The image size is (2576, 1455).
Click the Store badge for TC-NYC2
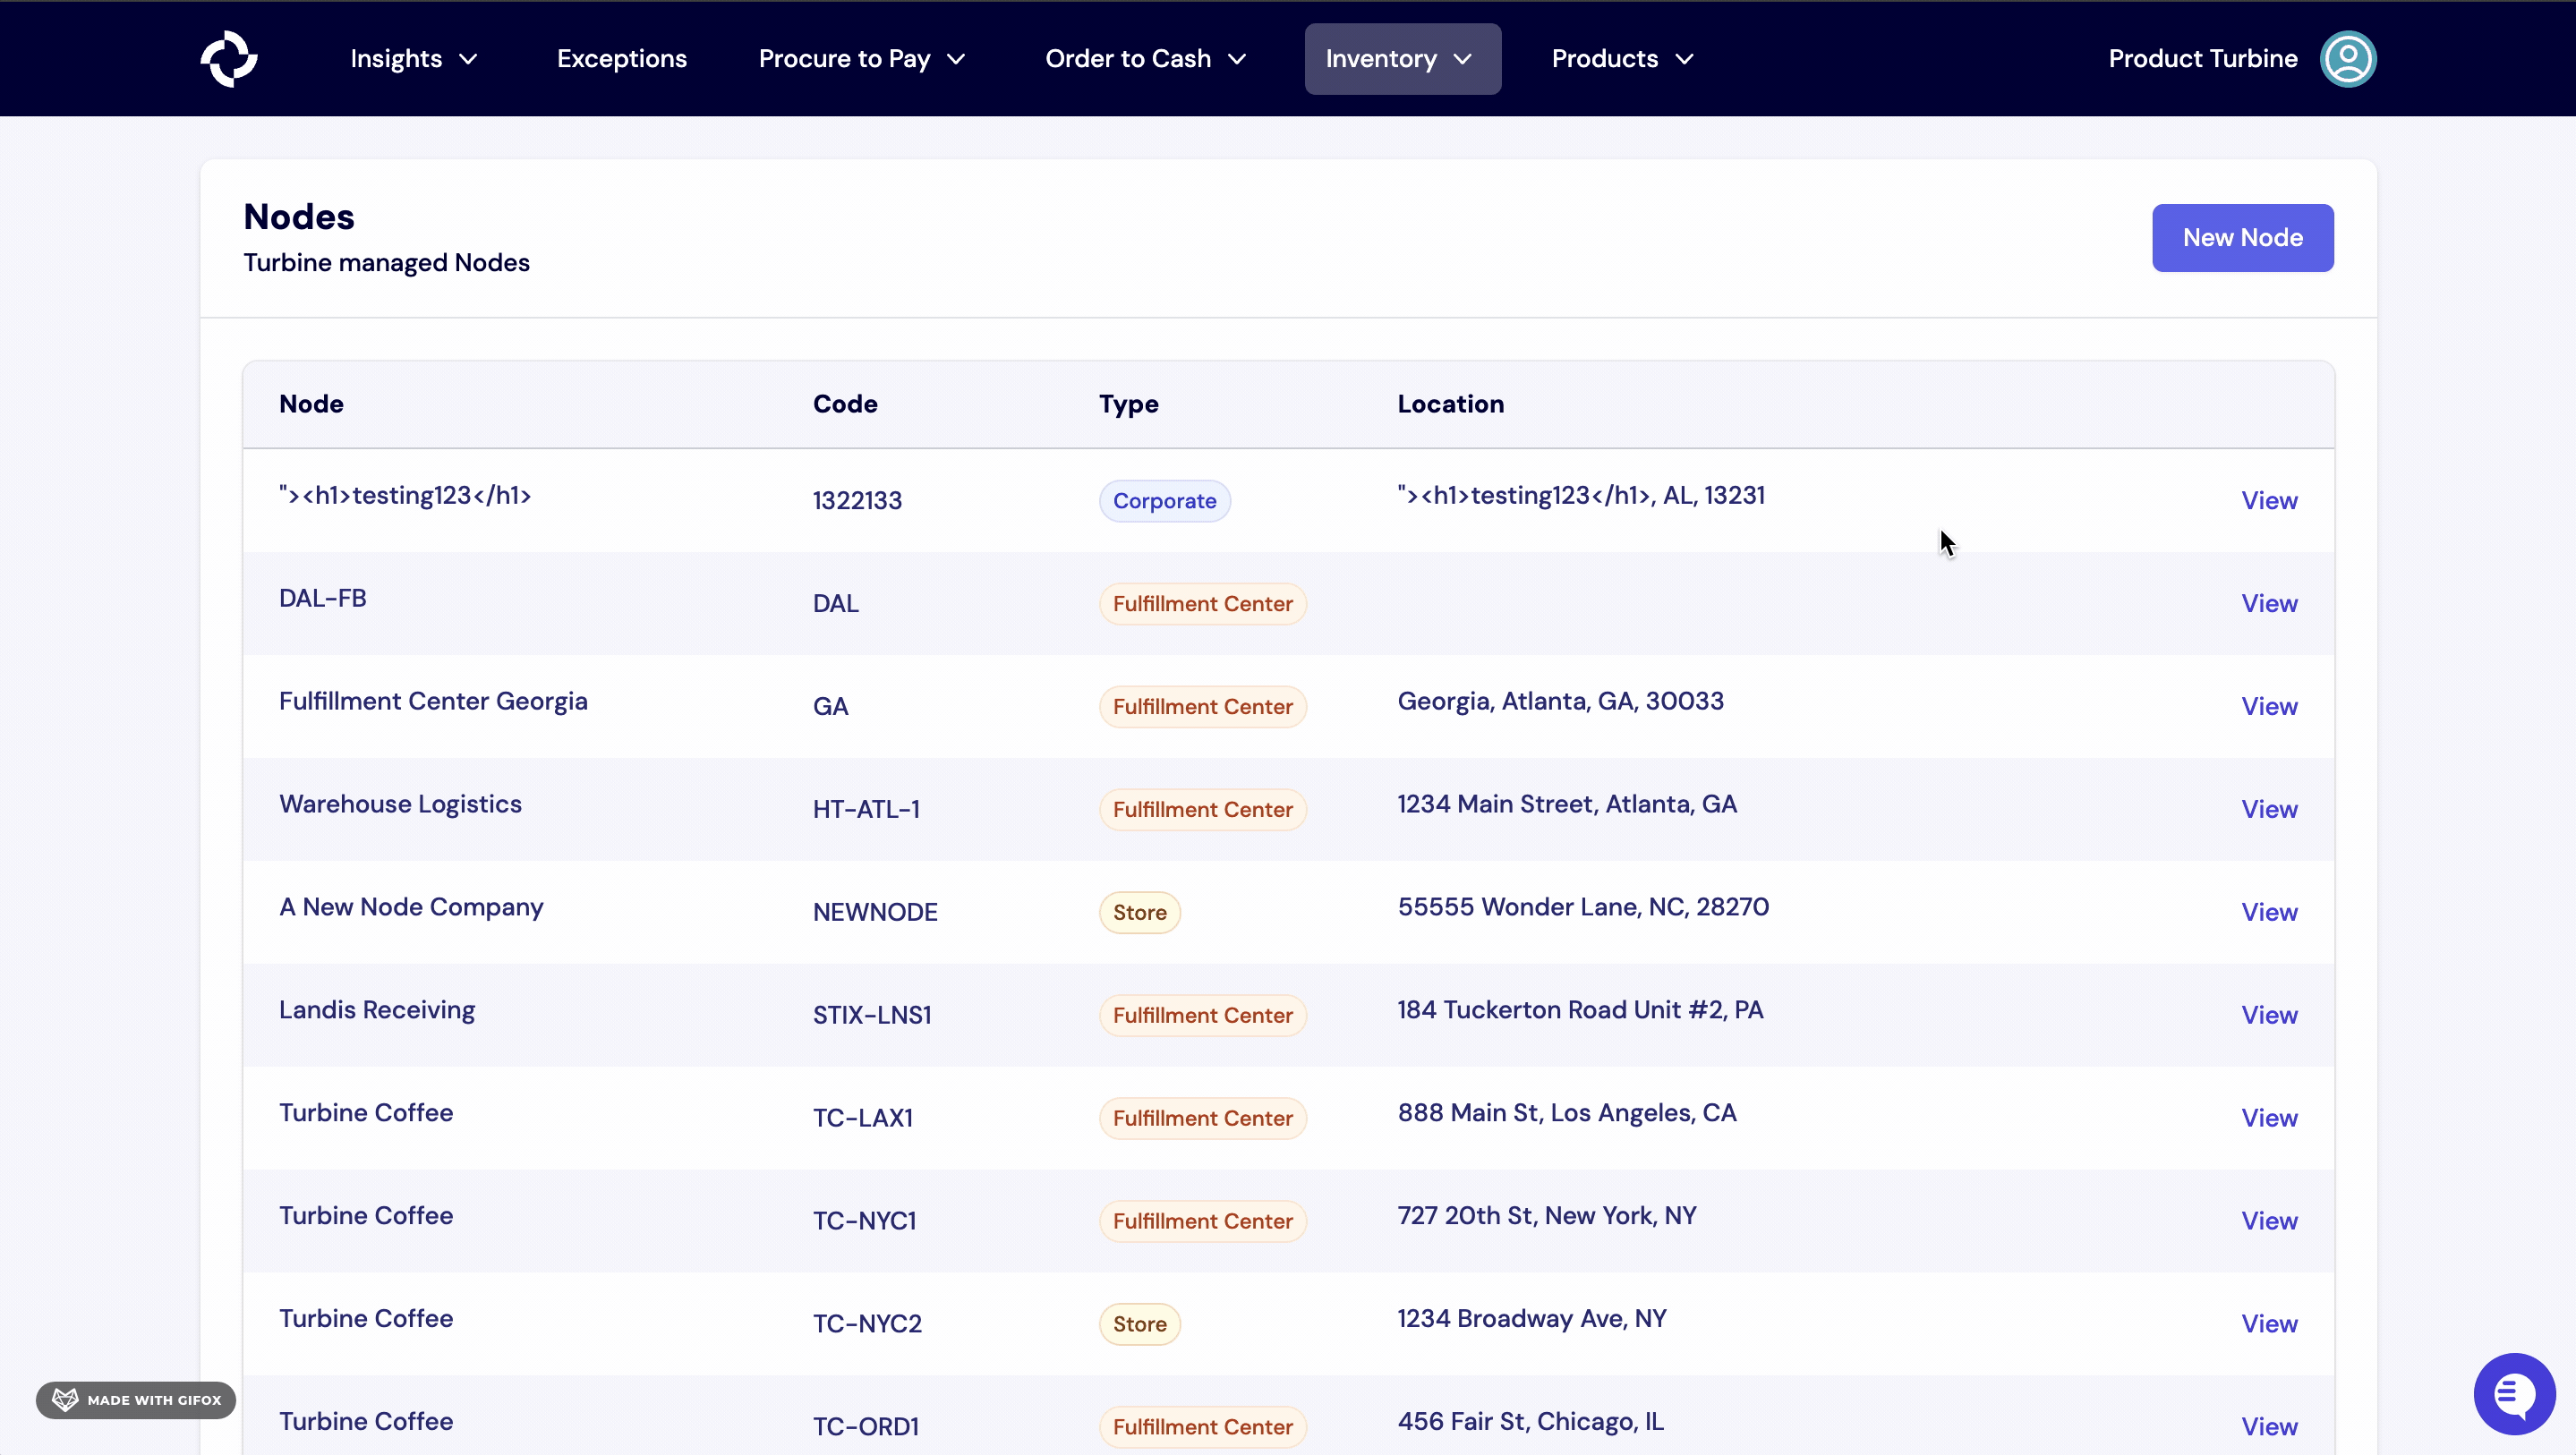click(x=1139, y=1323)
